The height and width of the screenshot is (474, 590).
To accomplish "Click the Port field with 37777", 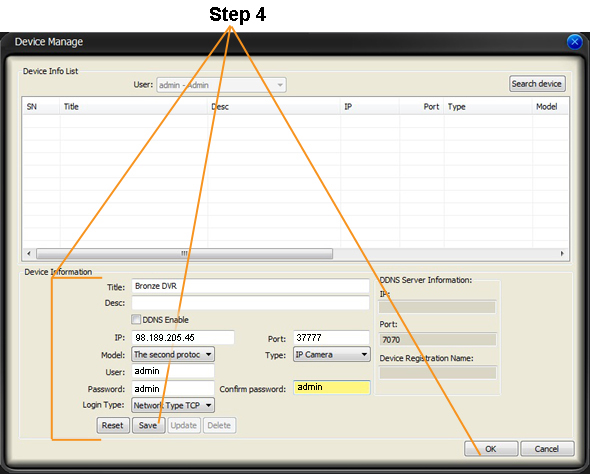I will 331,337.
